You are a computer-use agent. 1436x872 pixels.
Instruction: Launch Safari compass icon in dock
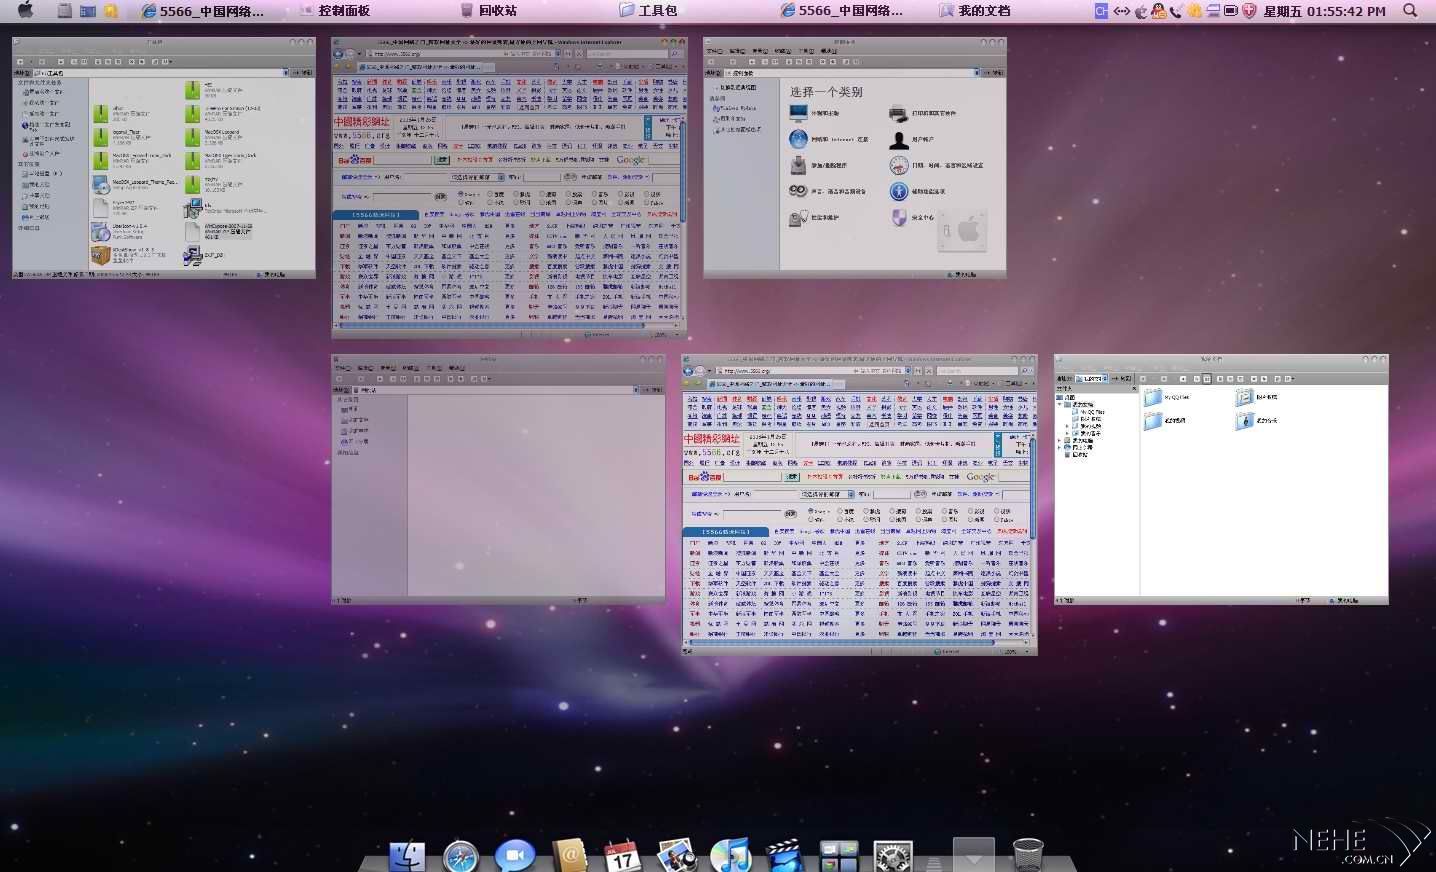coord(461,857)
